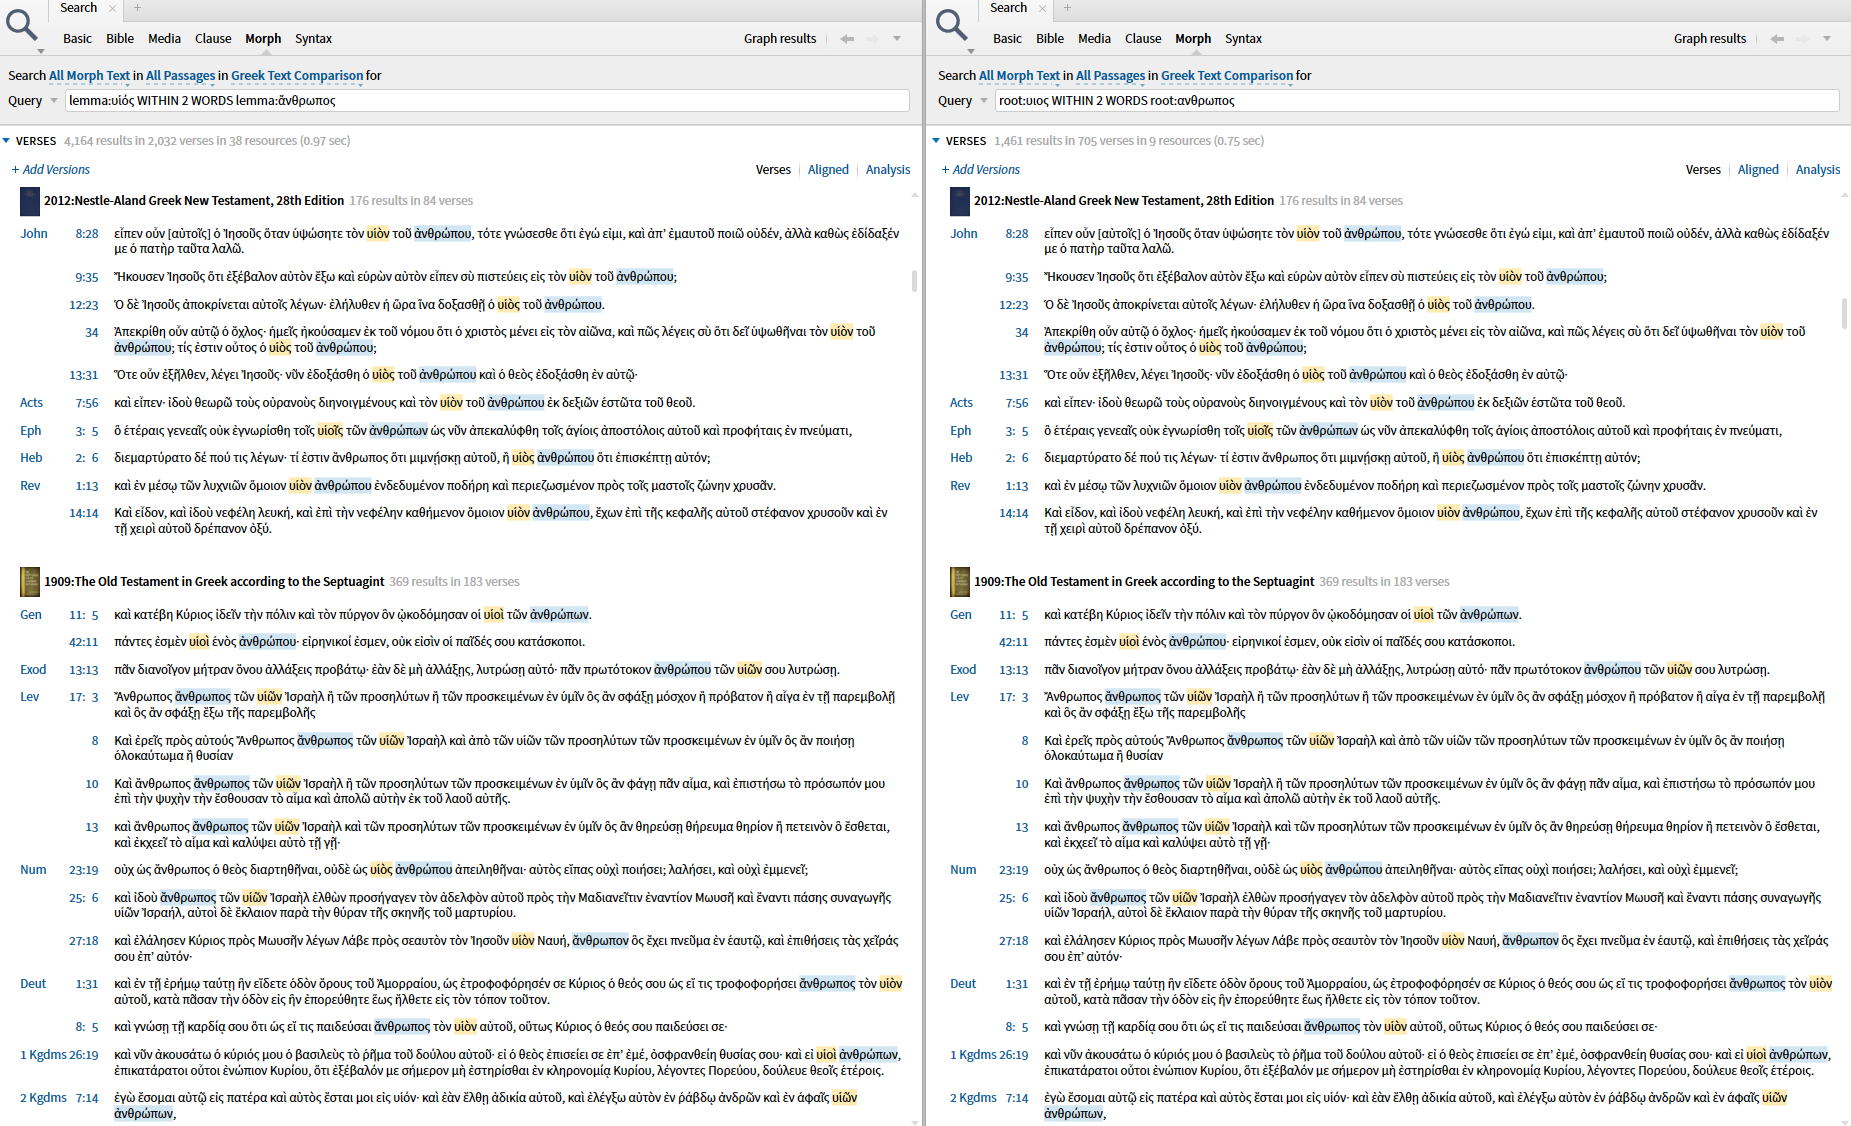The width and height of the screenshot is (1851, 1126).
Task: Collapse the VERSES section in right panel
Action: 936,141
